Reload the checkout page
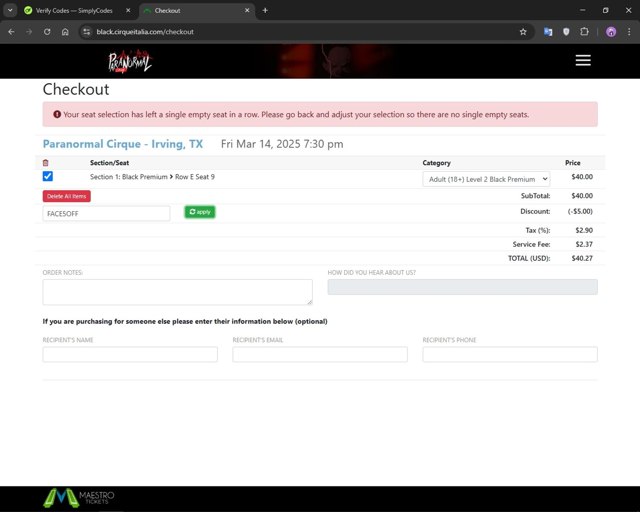The height and width of the screenshot is (512, 640). point(47,32)
